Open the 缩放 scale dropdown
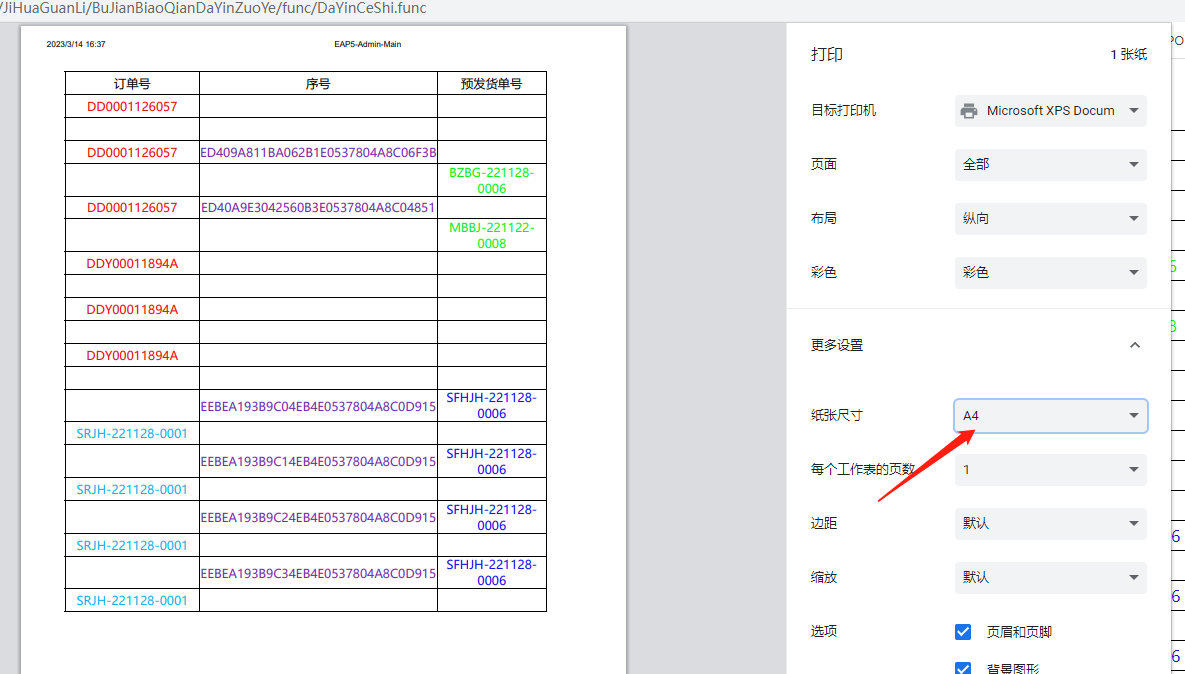Screen dimensions: 1185x674 click(x=1050, y=577)
